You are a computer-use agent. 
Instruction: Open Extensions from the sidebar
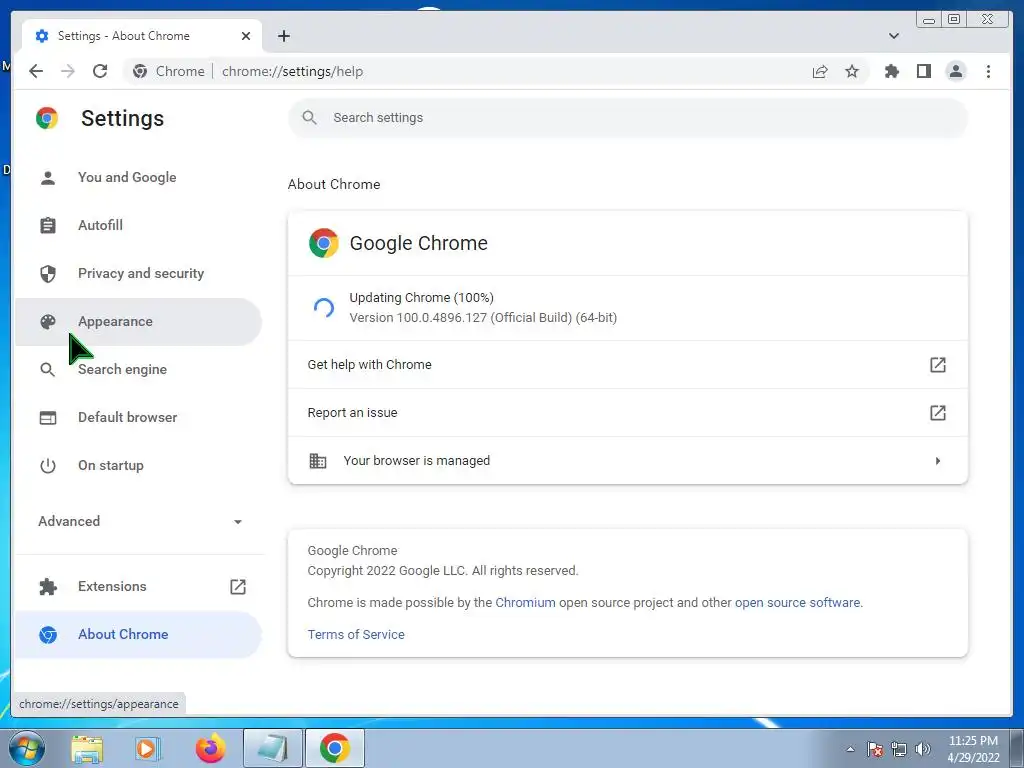pyautogui.click(x=138, y=586)
